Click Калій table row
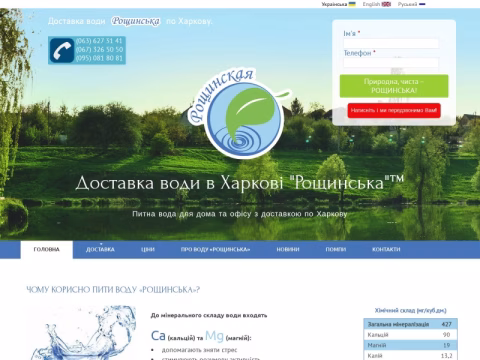This screenshot has width=480, height=360. [410, 355]
